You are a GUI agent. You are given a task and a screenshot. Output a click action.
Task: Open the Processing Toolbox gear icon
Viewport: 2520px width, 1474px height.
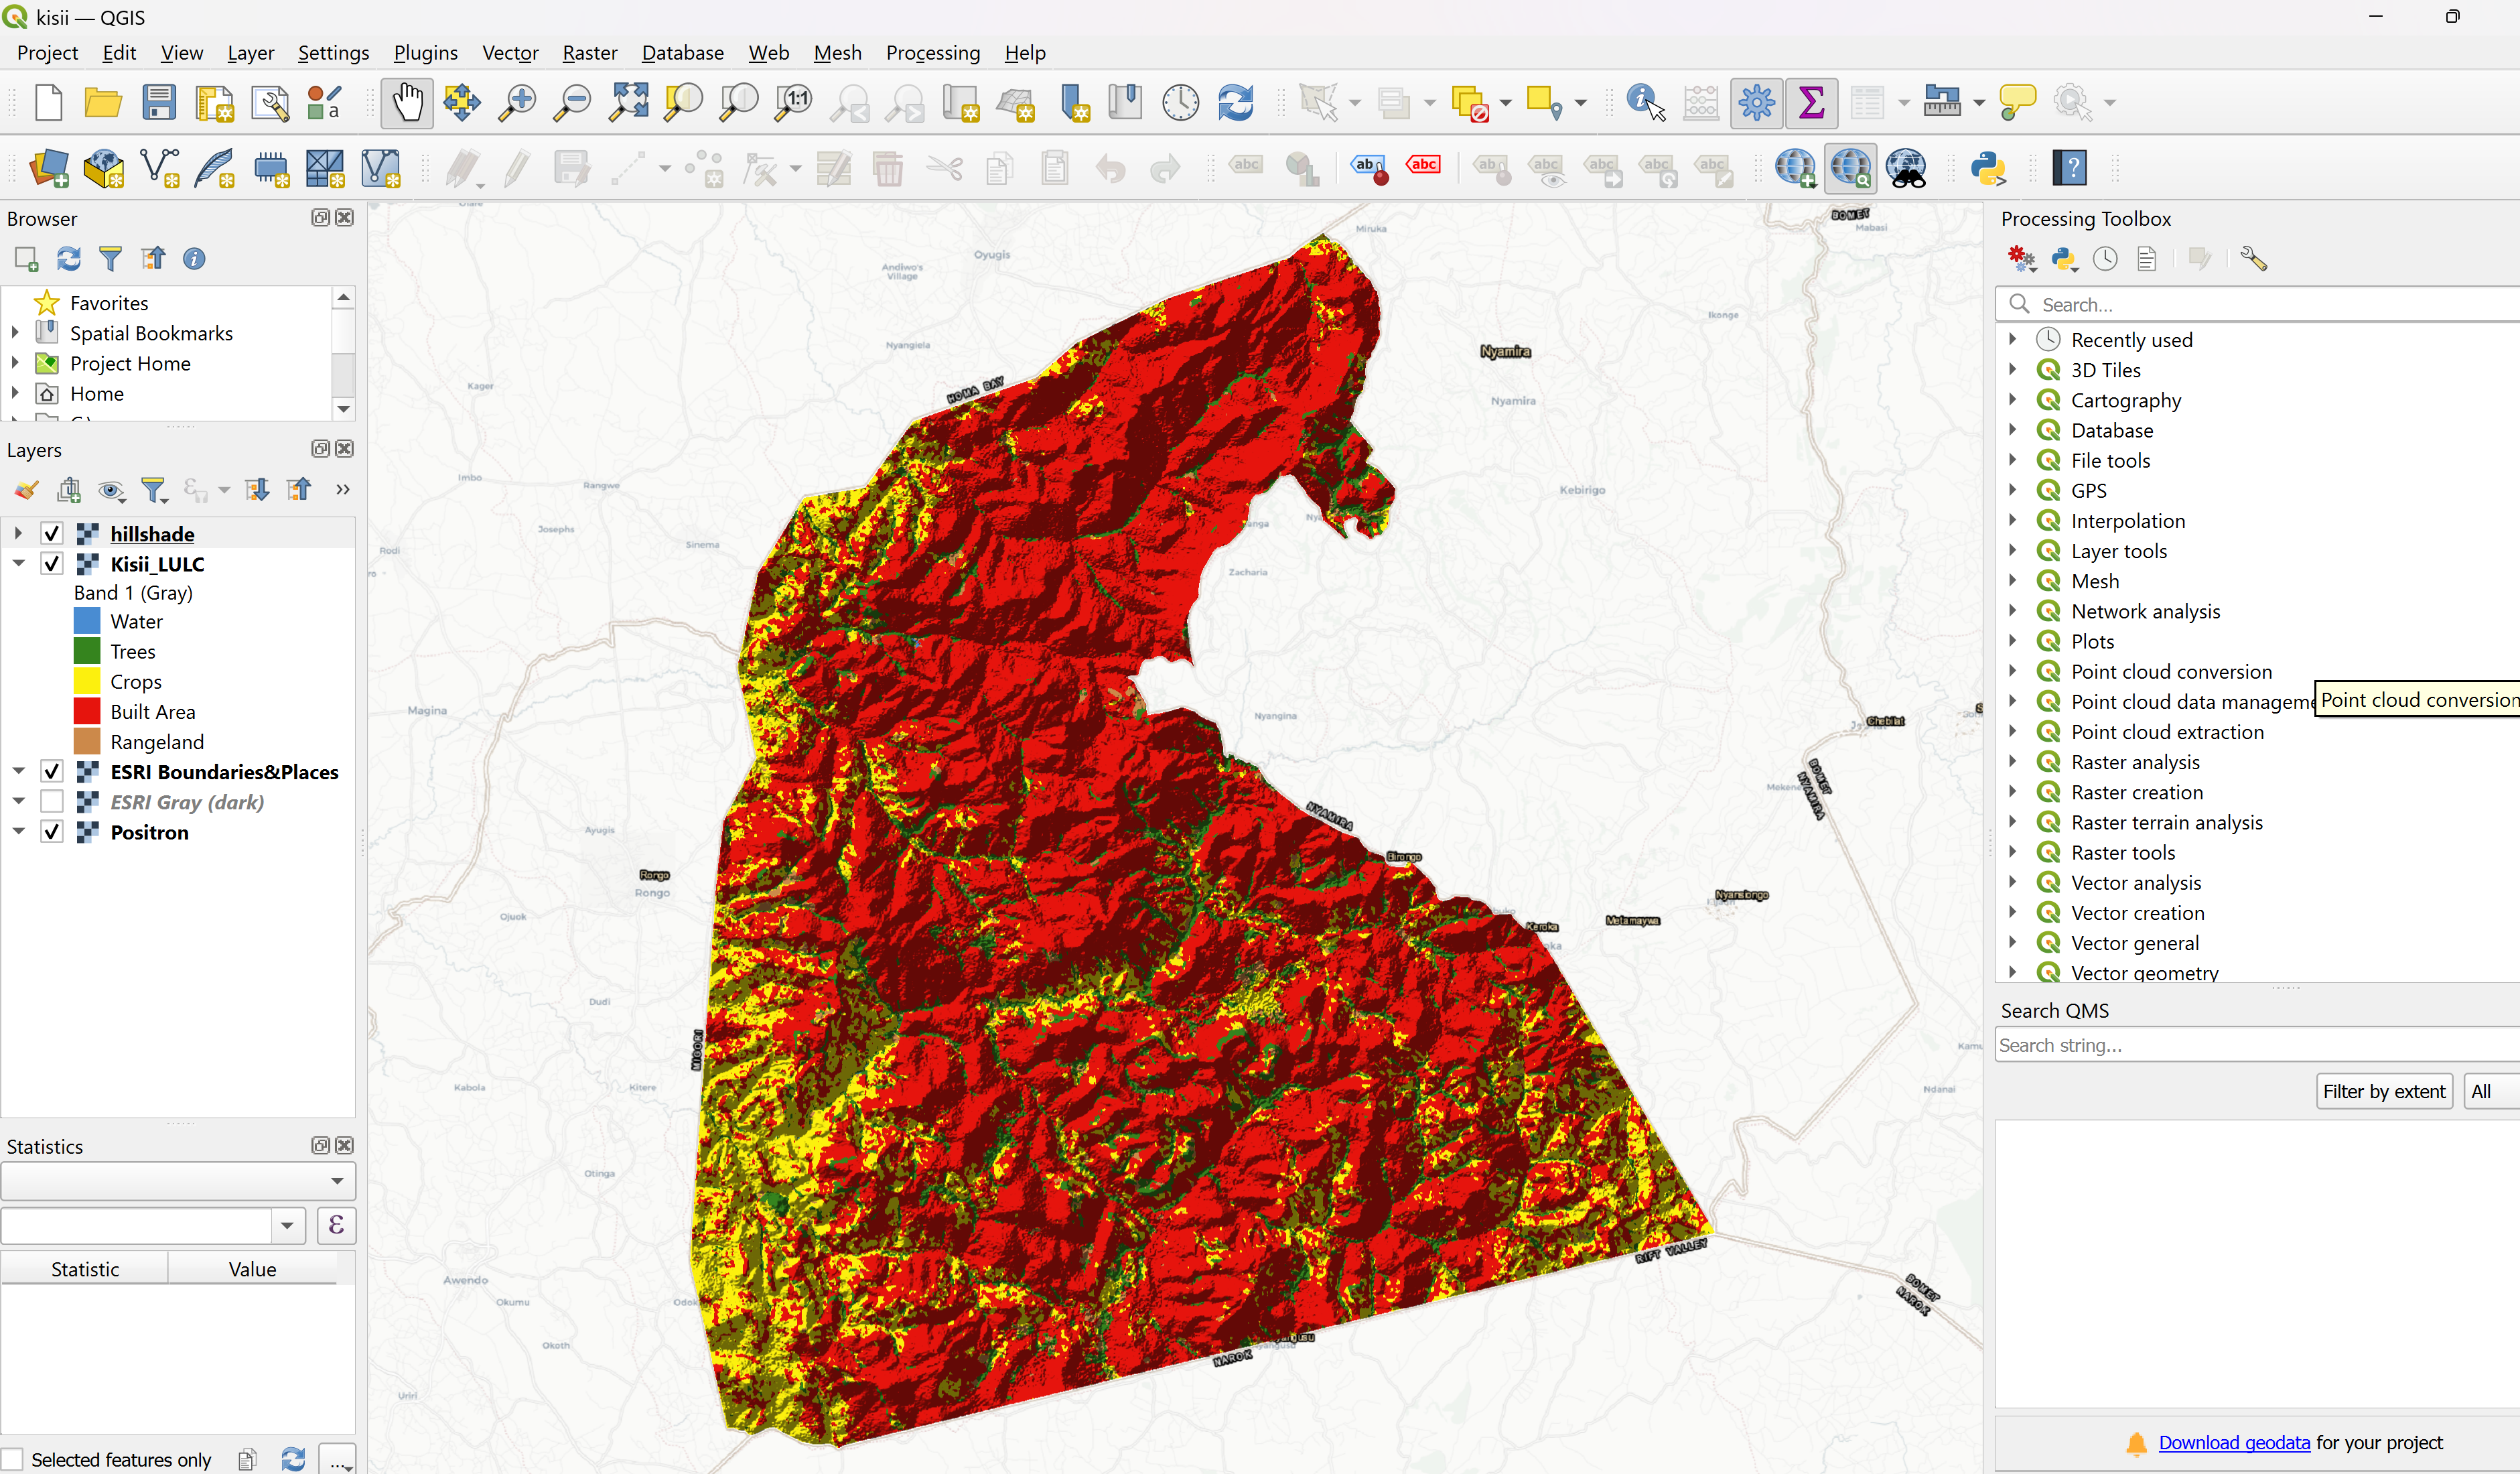click(1756, 102)
